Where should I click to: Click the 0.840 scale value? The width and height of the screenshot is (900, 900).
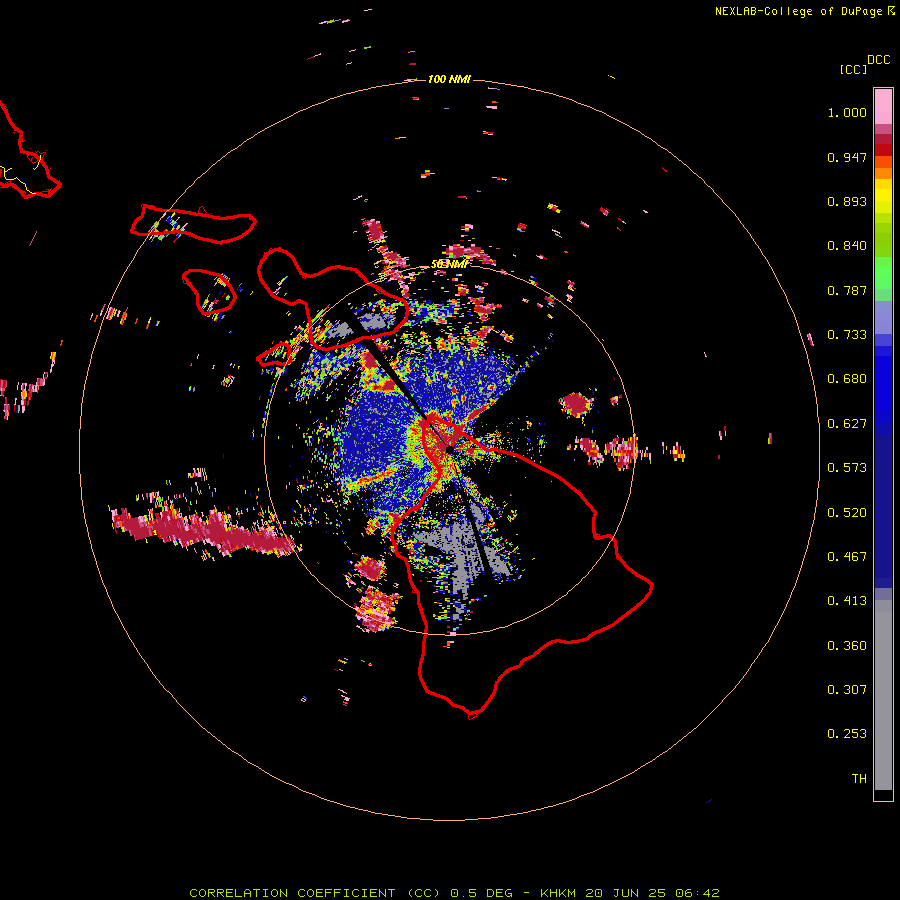click(x=847, y=246)
